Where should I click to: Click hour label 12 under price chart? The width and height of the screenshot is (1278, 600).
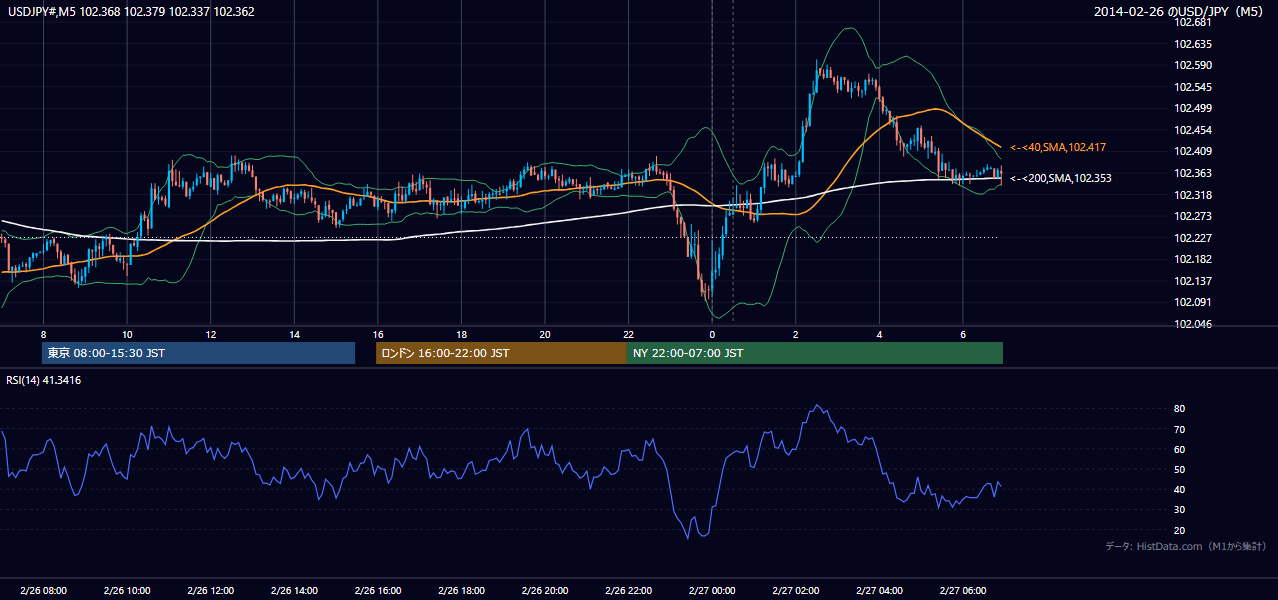click(x=211, y=334)
